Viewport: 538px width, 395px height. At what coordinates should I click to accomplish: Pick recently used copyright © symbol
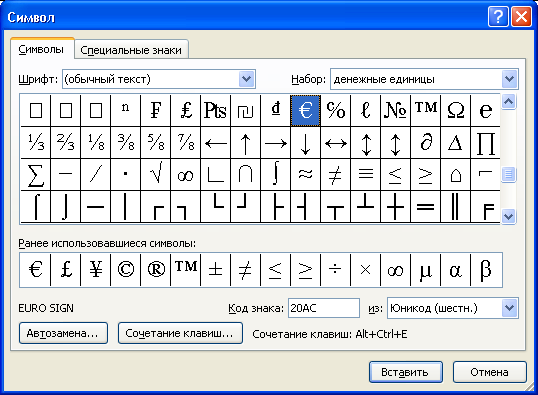(126, 270)
